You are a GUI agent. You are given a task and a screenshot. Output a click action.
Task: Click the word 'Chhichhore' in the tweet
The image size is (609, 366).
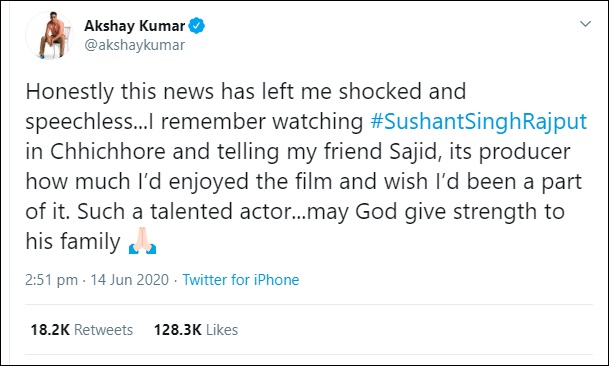(x=108, y=151)
